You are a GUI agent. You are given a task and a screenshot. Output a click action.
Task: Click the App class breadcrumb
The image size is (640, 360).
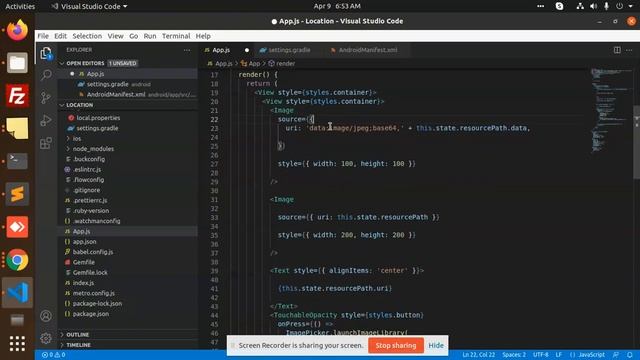tap(251, 63)
